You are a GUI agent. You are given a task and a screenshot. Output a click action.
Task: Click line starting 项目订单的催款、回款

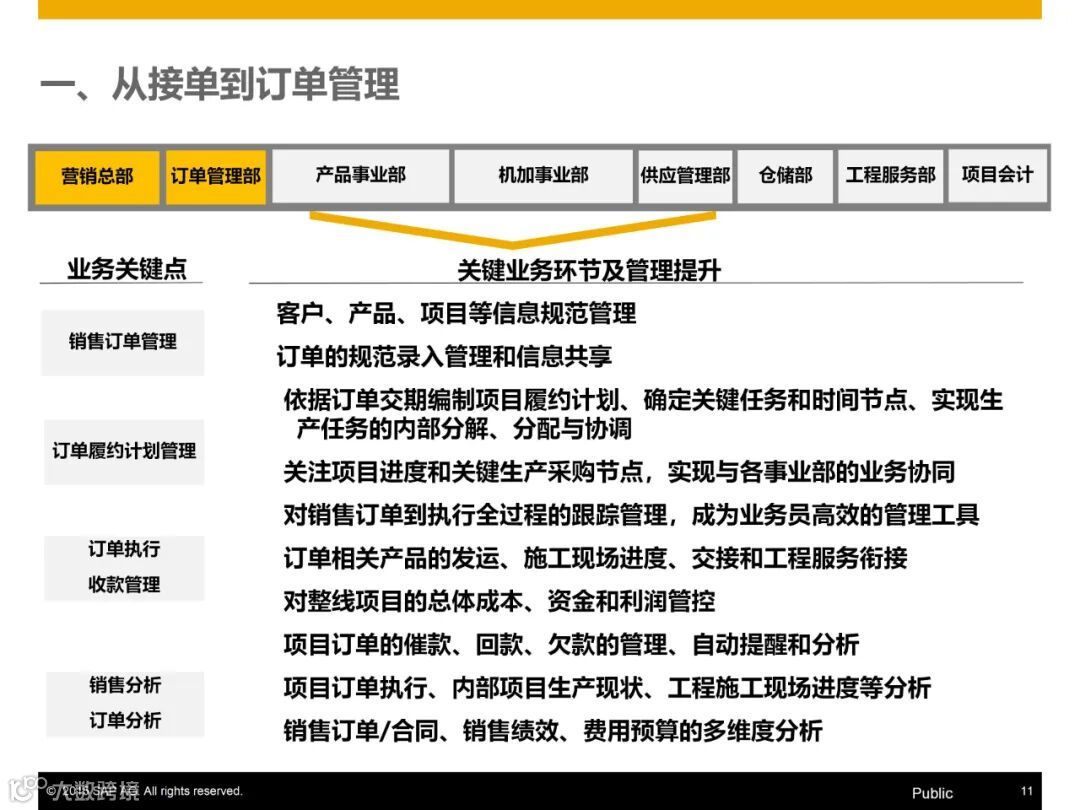tap(571, 645)
